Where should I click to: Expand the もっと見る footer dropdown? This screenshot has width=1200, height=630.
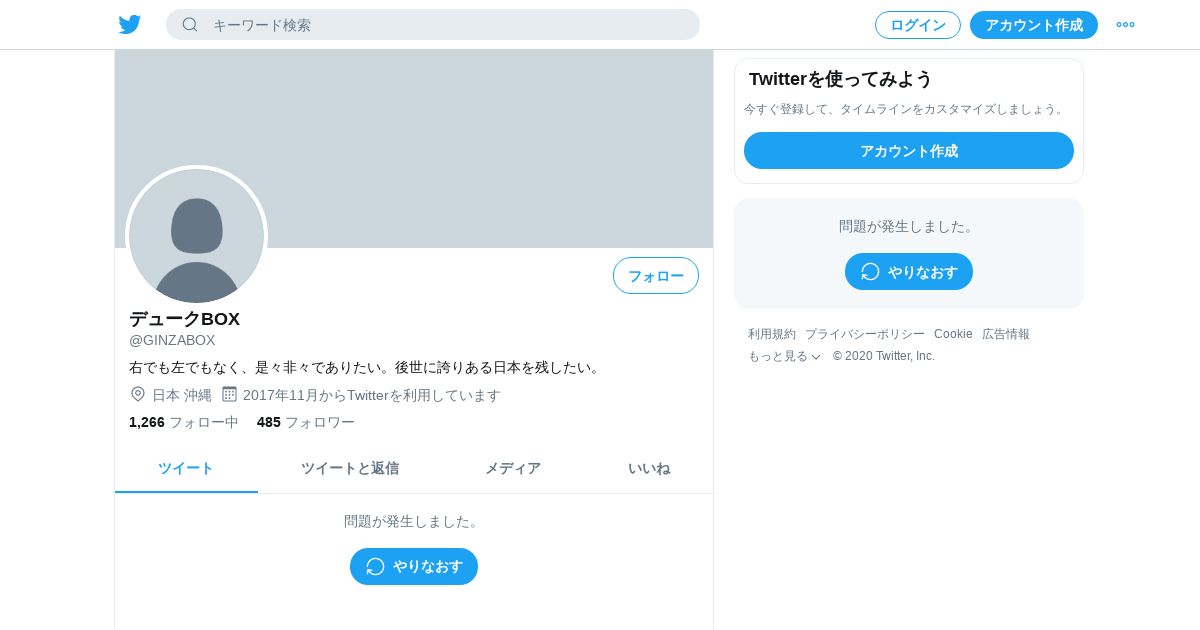(784, 356)
